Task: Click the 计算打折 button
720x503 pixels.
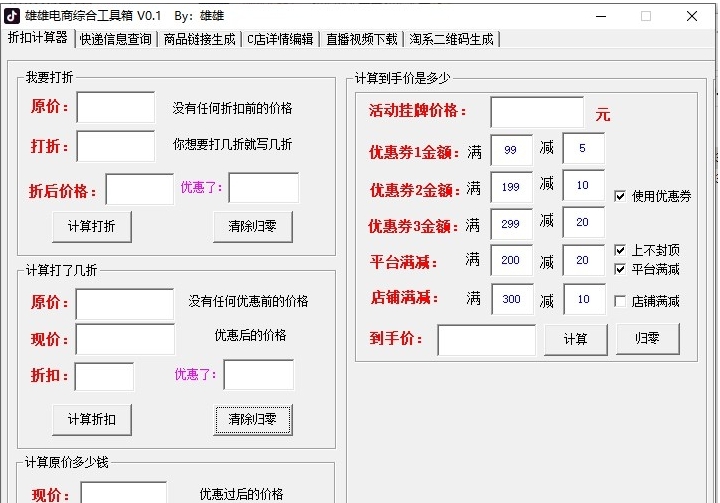Action: pos(92,226)
